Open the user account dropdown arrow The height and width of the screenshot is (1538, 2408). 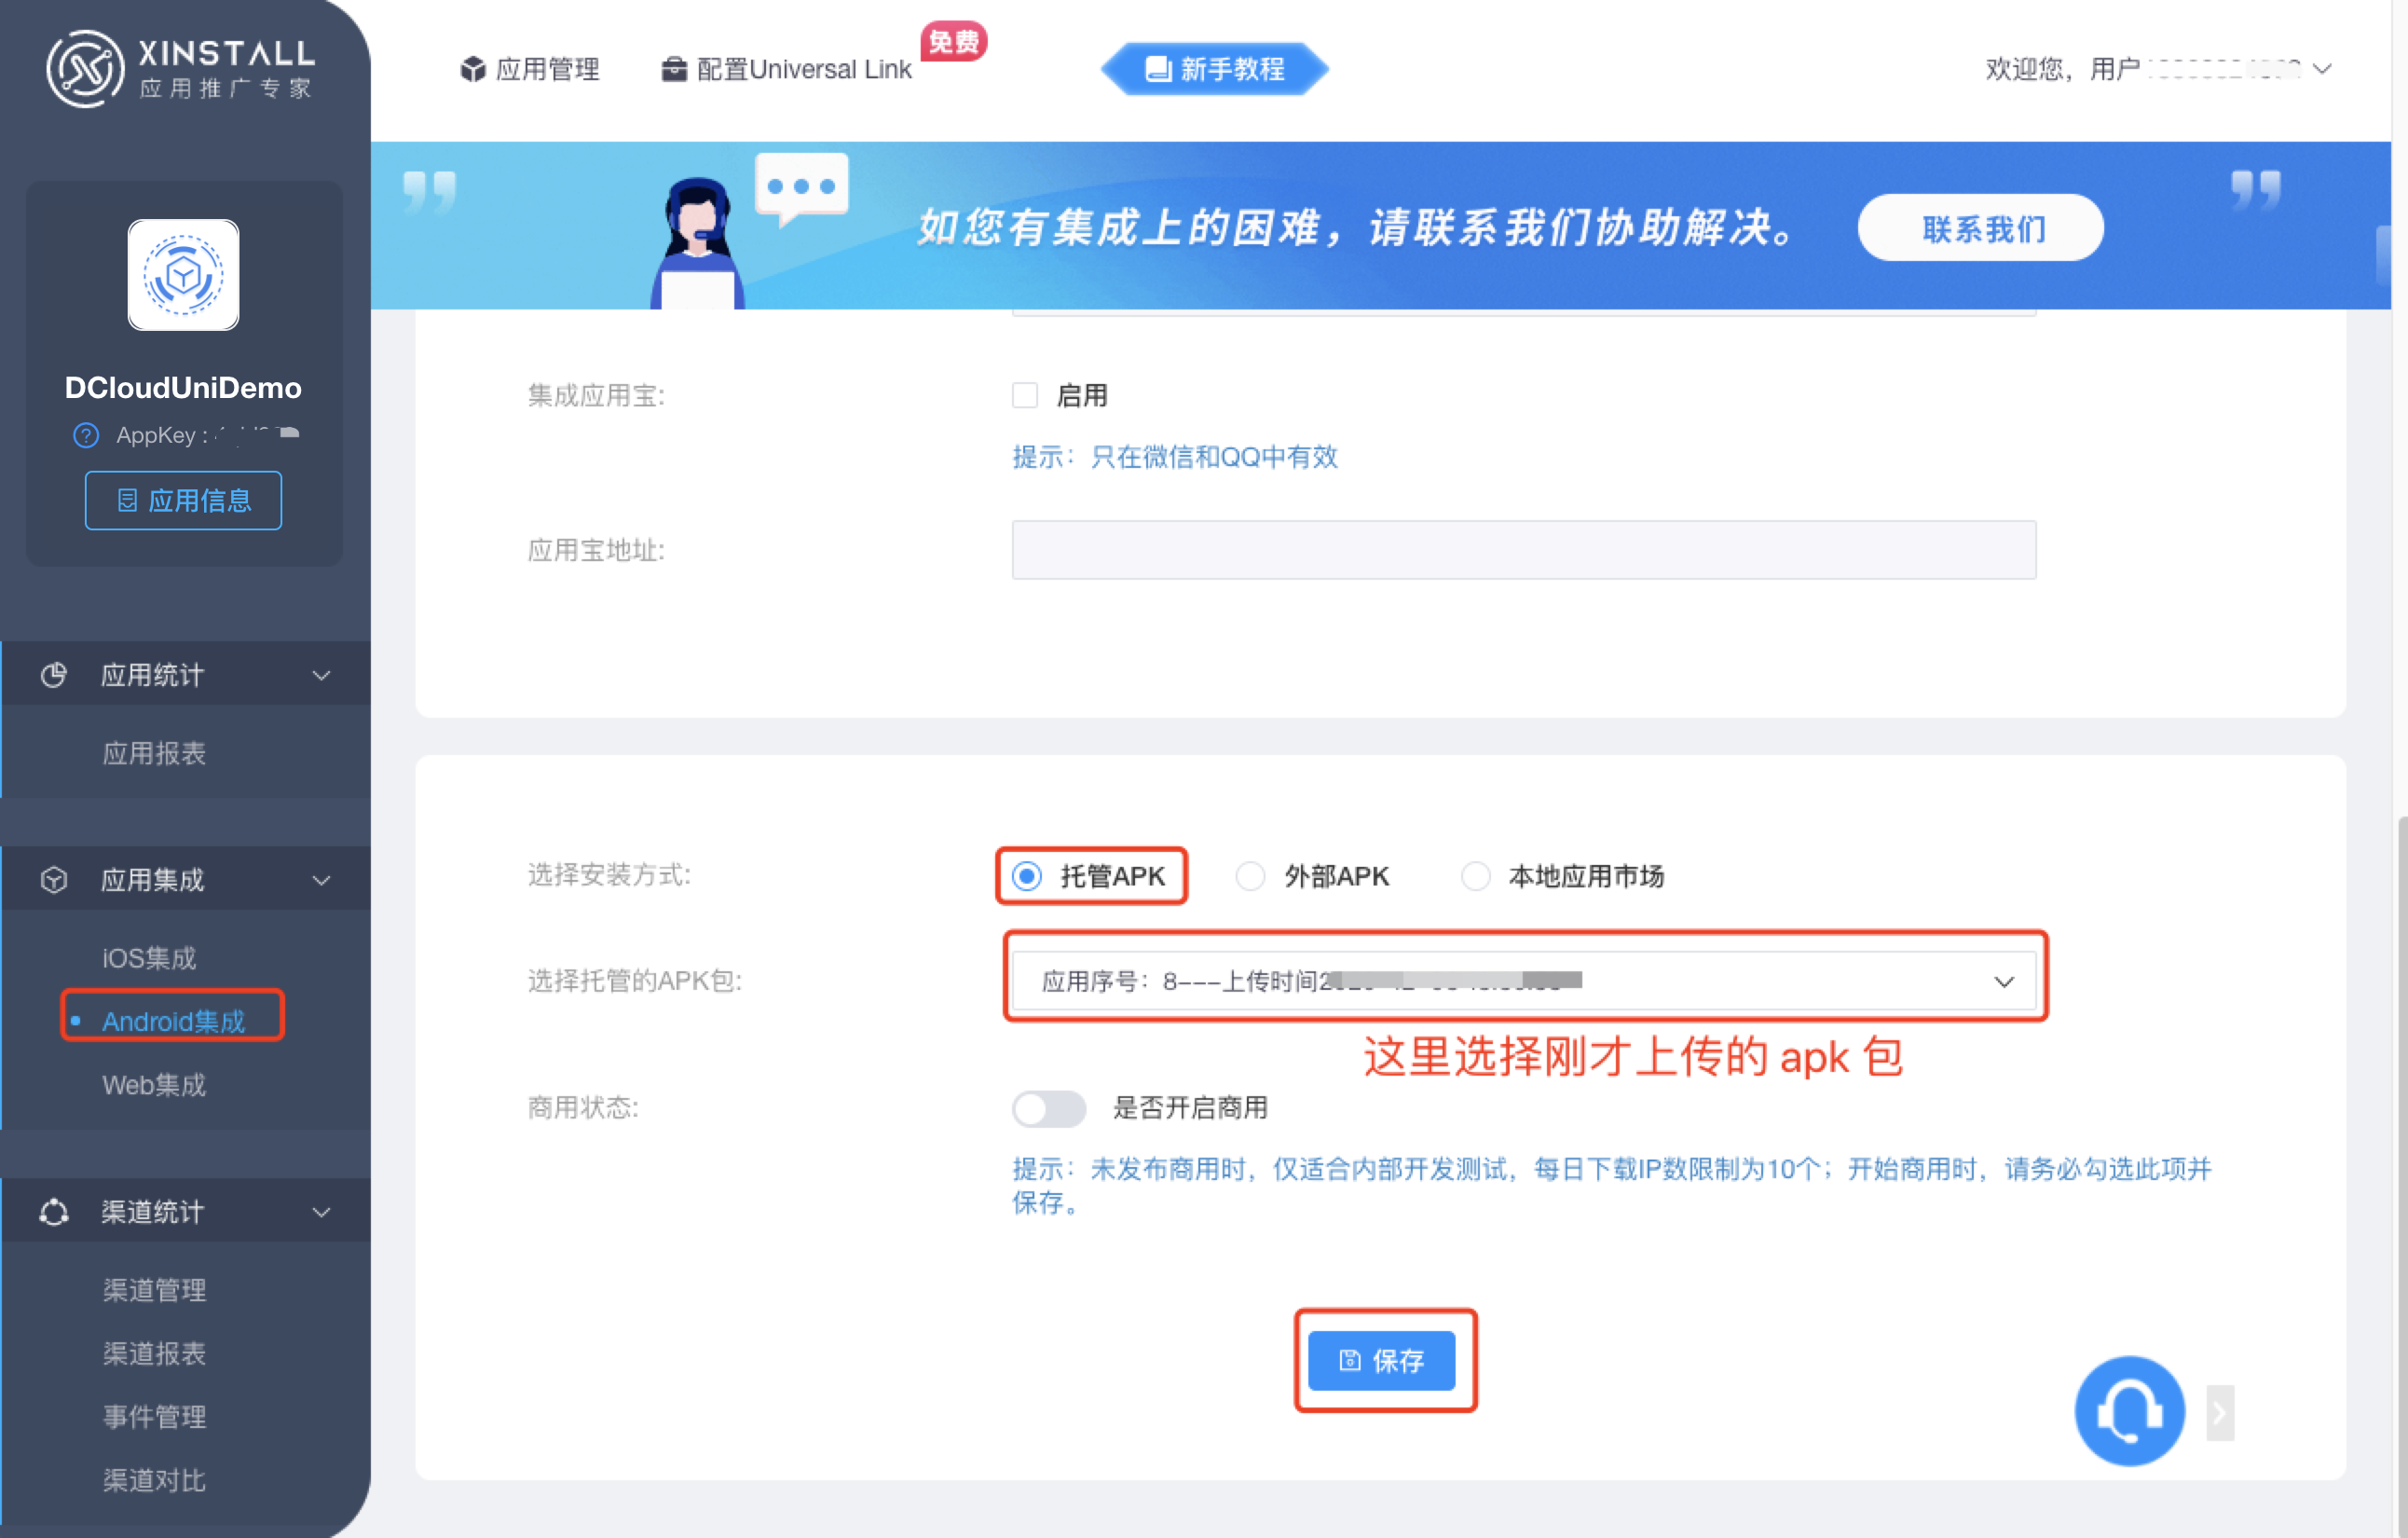[x=2323, y=69]
